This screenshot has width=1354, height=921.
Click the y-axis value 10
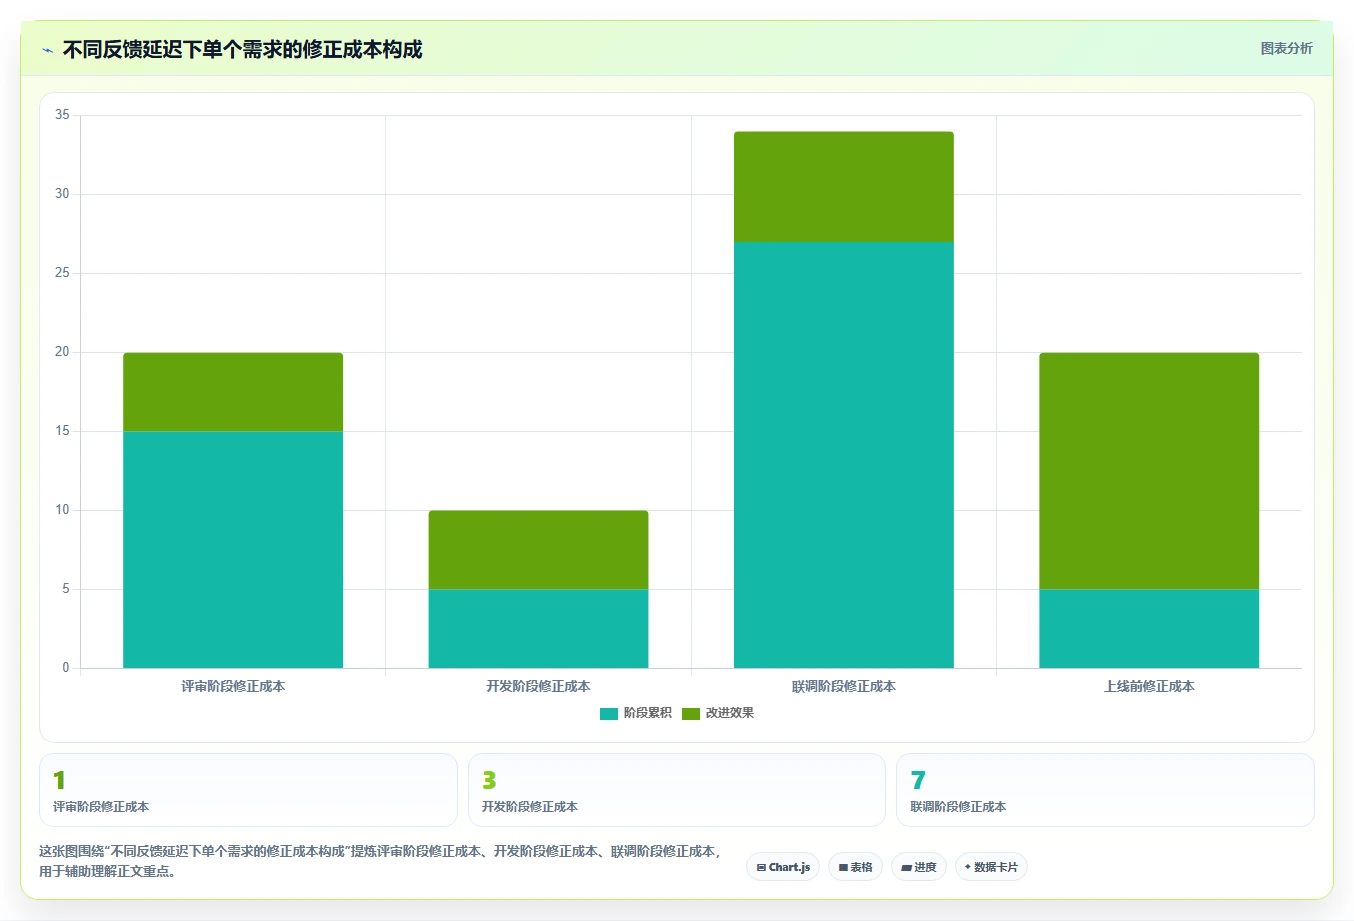point(62,510)
